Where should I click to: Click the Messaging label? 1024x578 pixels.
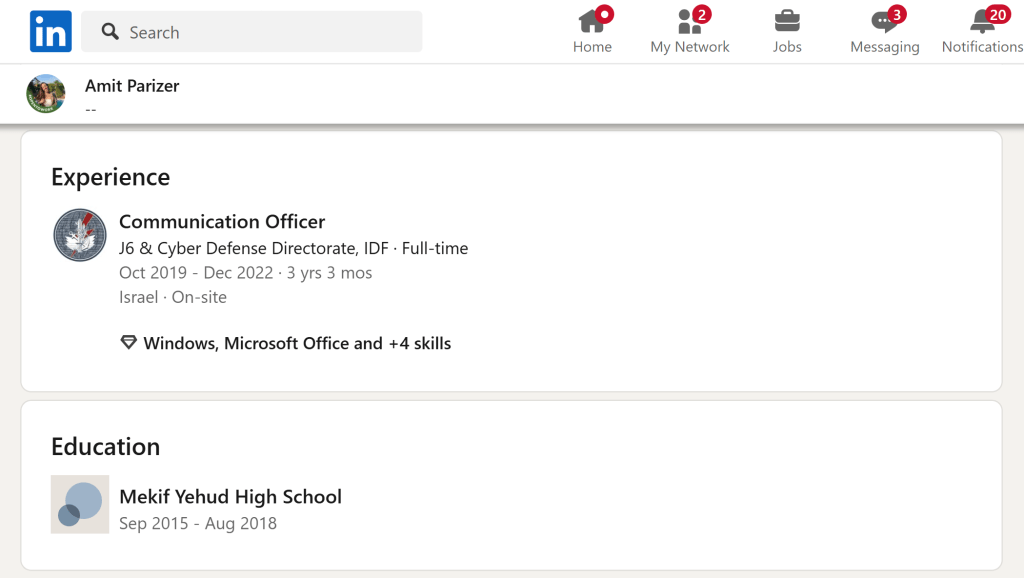pos(885,47)
